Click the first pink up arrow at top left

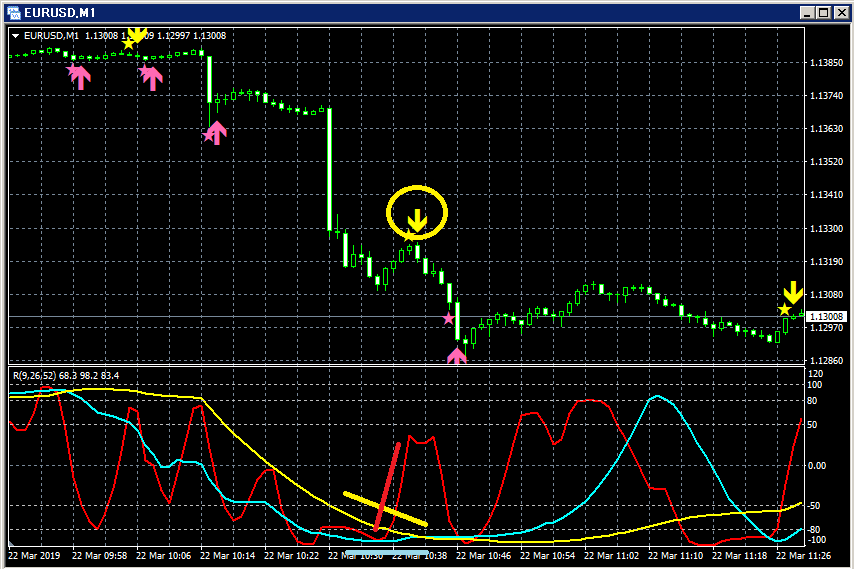[x=81, y=77]
